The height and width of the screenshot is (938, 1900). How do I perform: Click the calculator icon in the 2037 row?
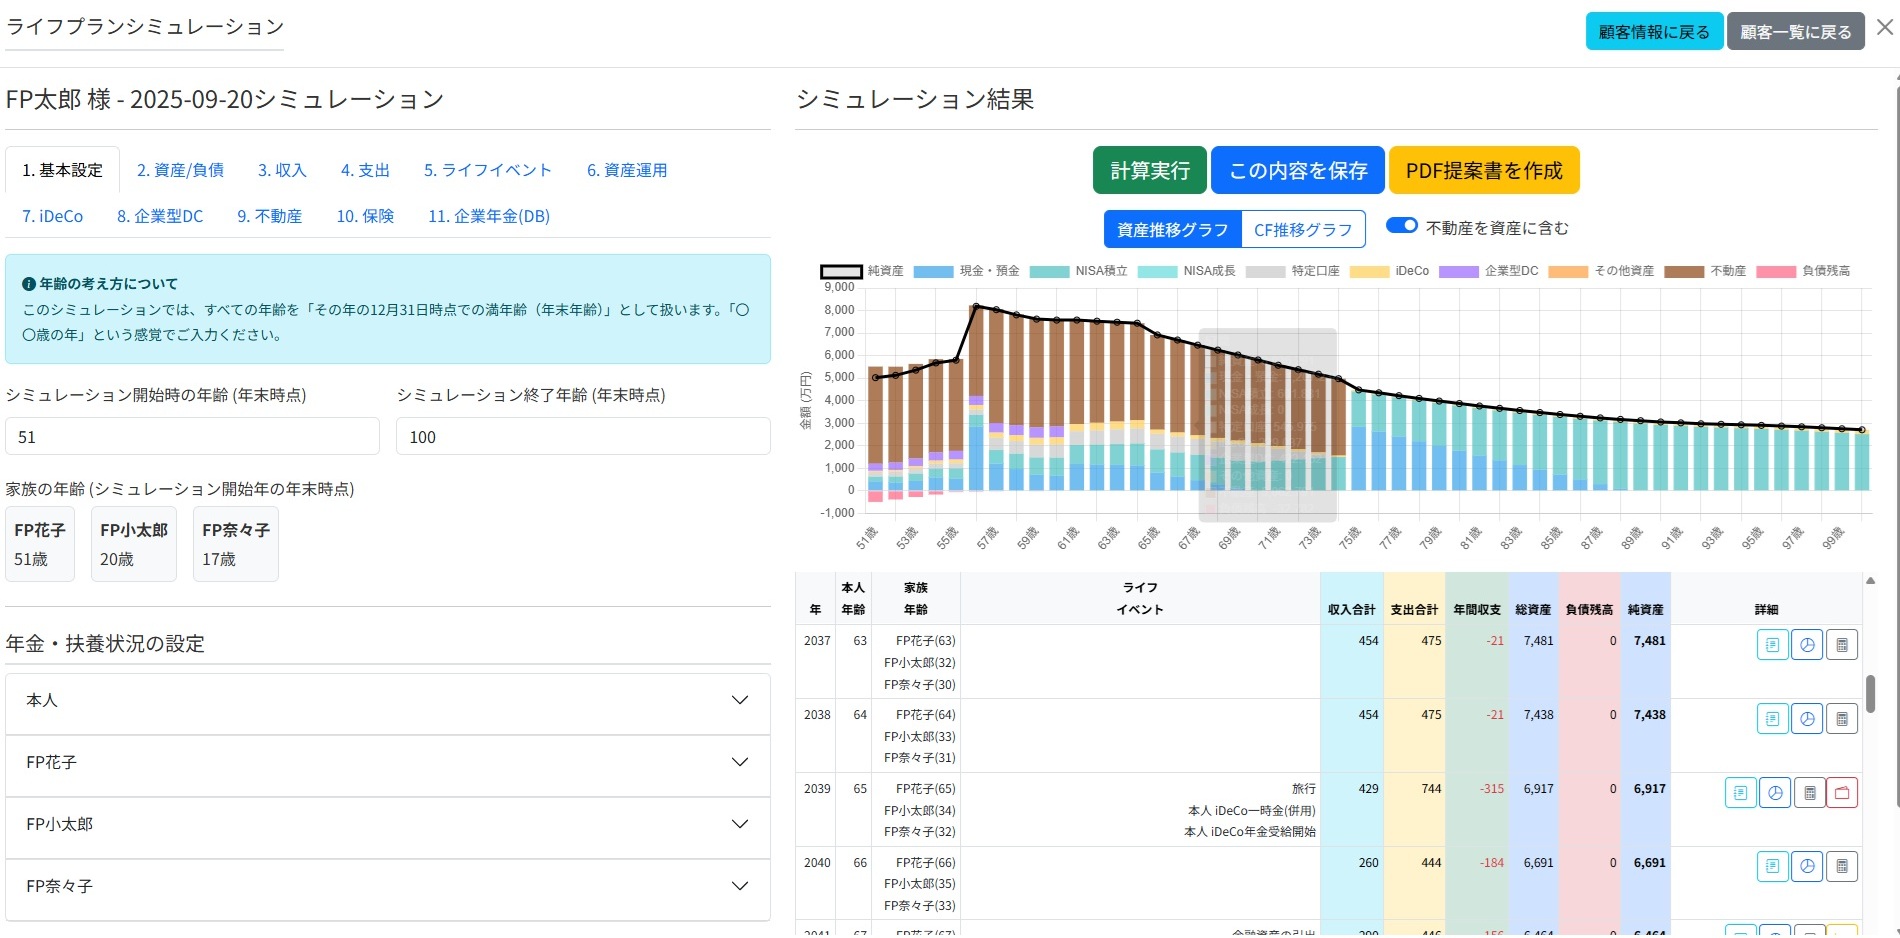pyautogui.click(x=1841, y=645)
